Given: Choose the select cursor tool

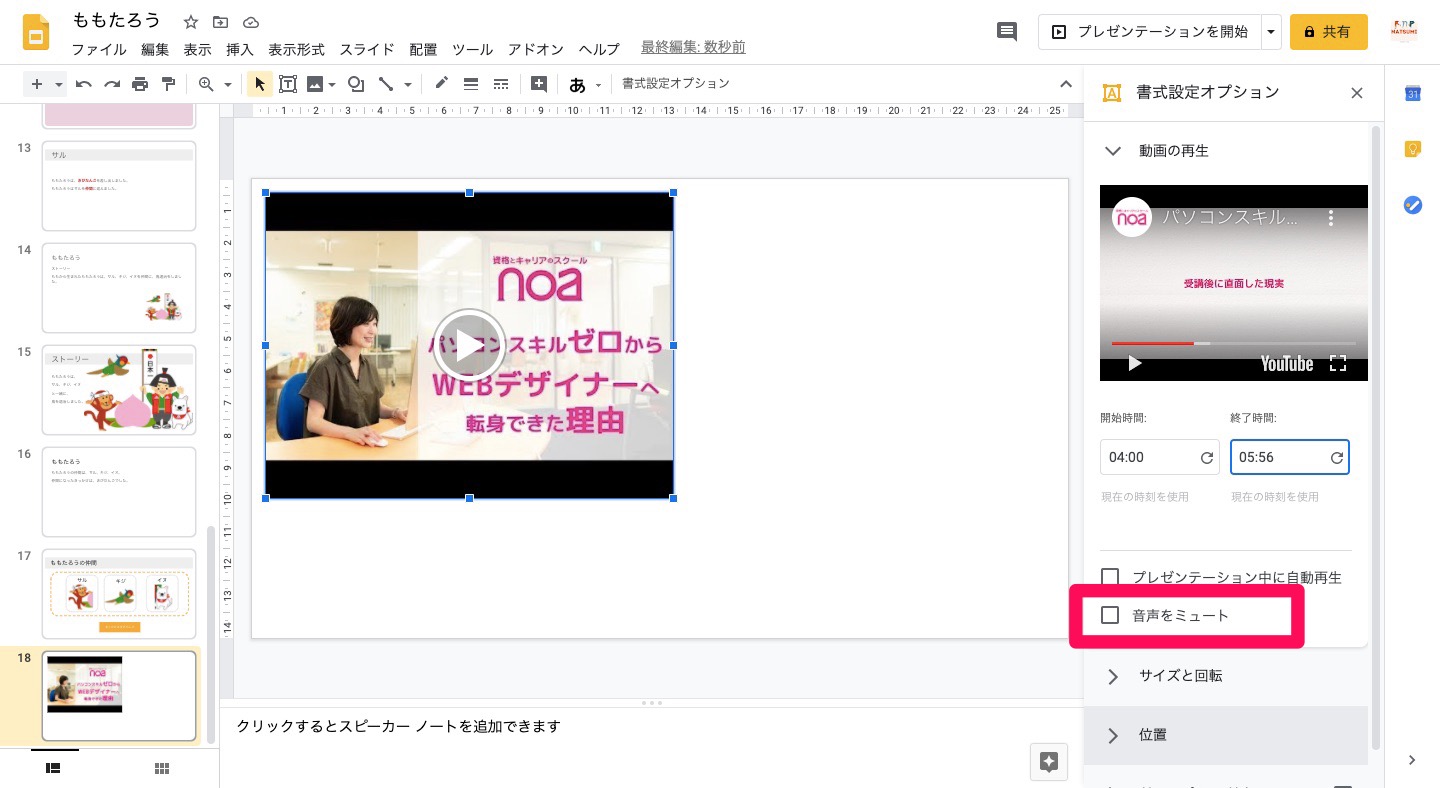Looking at the screenshot, I should click(x=259, y=84).
